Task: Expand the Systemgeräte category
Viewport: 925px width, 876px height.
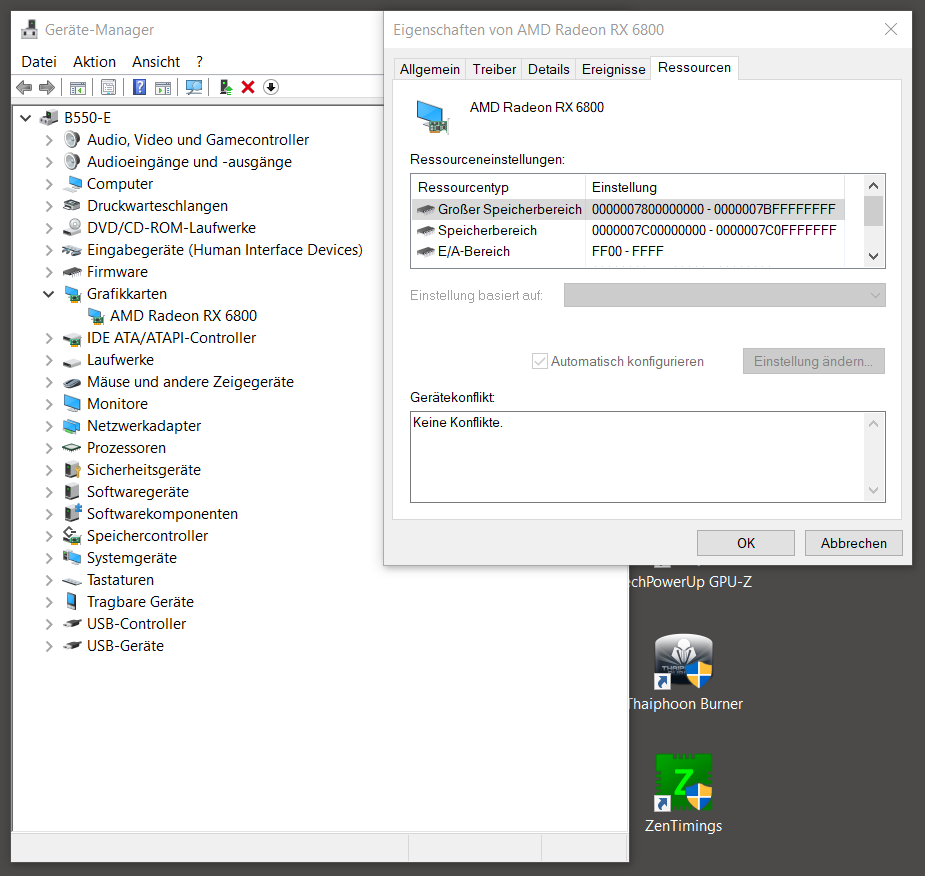Action: click(x=49, y=558)
